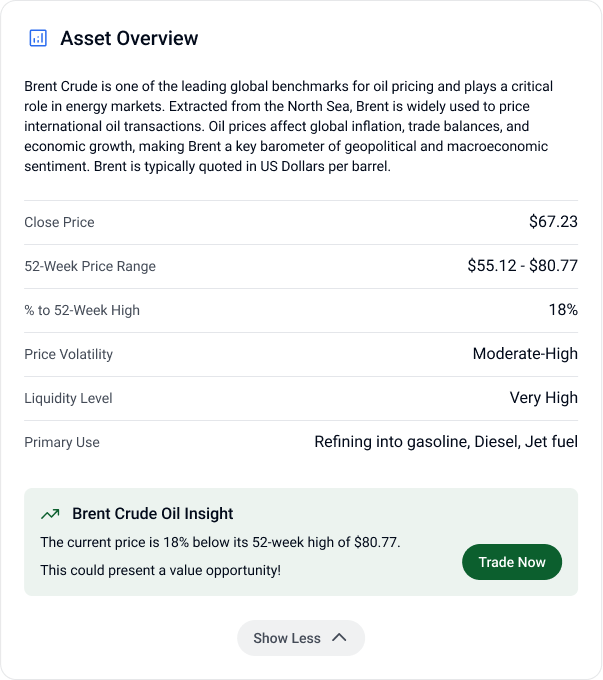Click the upward trend arrow insight icon
Viewport: 603px width, 680px height.
[x=50, y=514]
